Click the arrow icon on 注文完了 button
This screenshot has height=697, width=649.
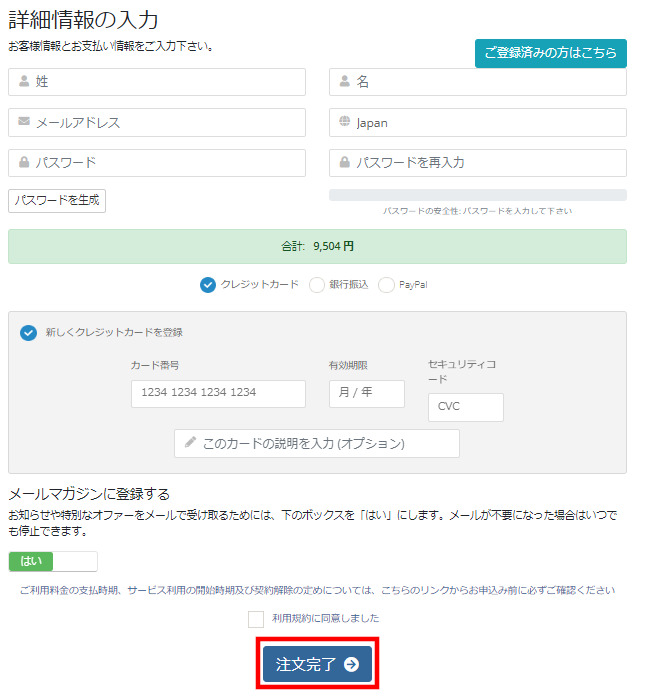351,664
